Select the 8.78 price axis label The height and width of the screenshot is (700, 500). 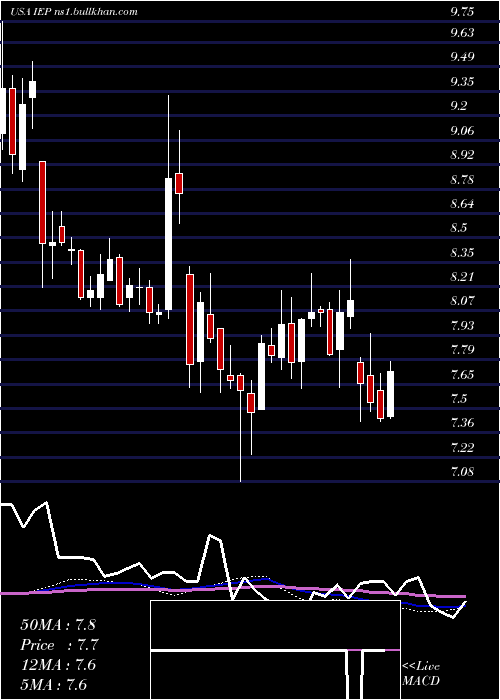[x=462, y=179]
